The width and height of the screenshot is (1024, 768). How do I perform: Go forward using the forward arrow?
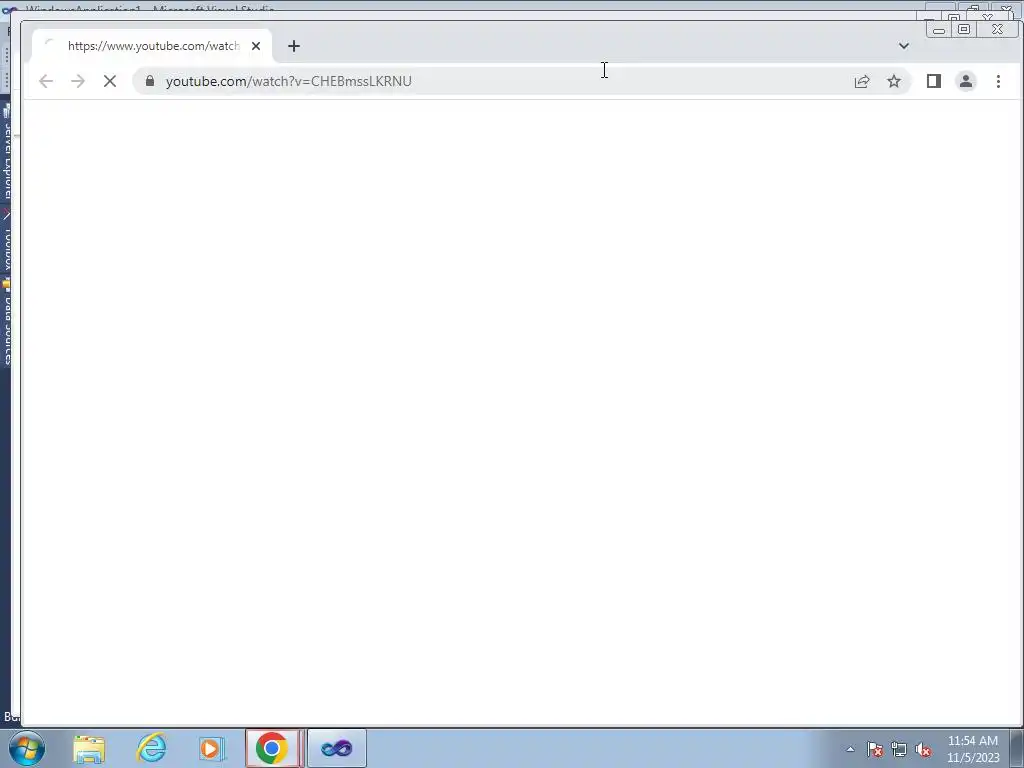(78, 81)
